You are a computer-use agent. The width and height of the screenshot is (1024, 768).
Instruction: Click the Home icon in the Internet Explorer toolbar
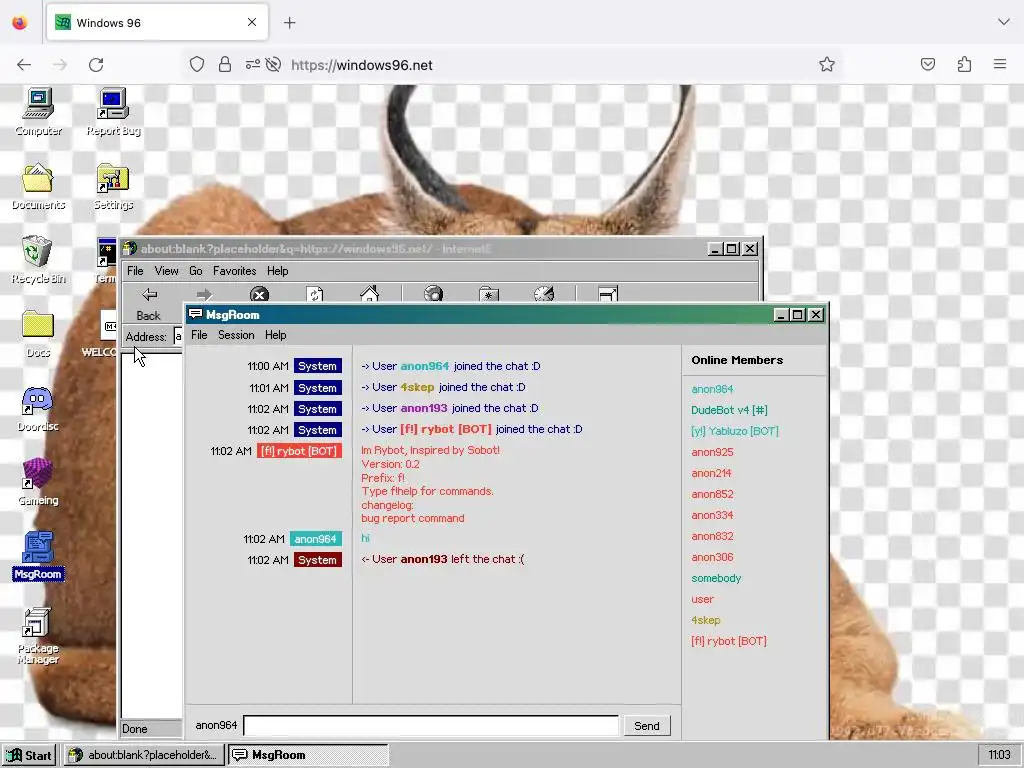click(370, 295)
